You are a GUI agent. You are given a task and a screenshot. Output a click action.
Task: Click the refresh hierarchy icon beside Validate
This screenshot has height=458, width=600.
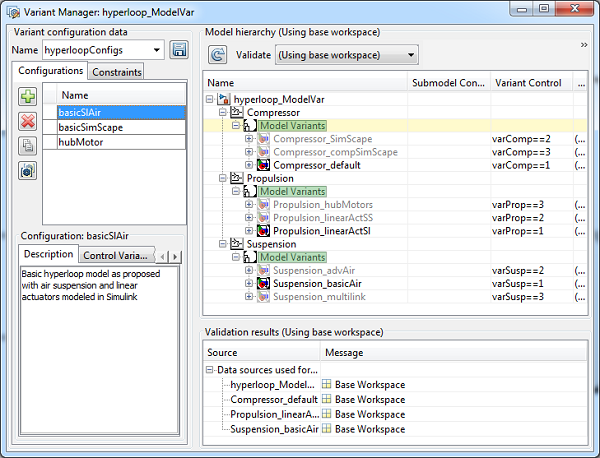218,54
